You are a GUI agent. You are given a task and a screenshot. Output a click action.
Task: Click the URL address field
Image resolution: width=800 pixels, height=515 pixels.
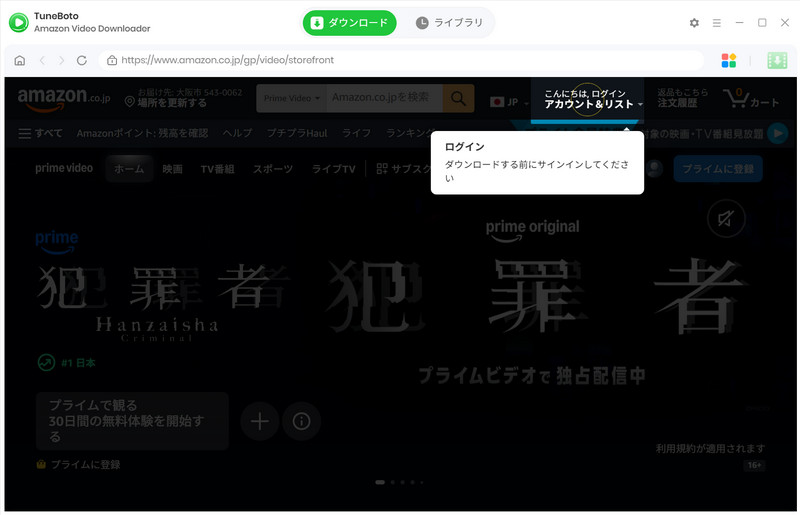coord(401,60)
